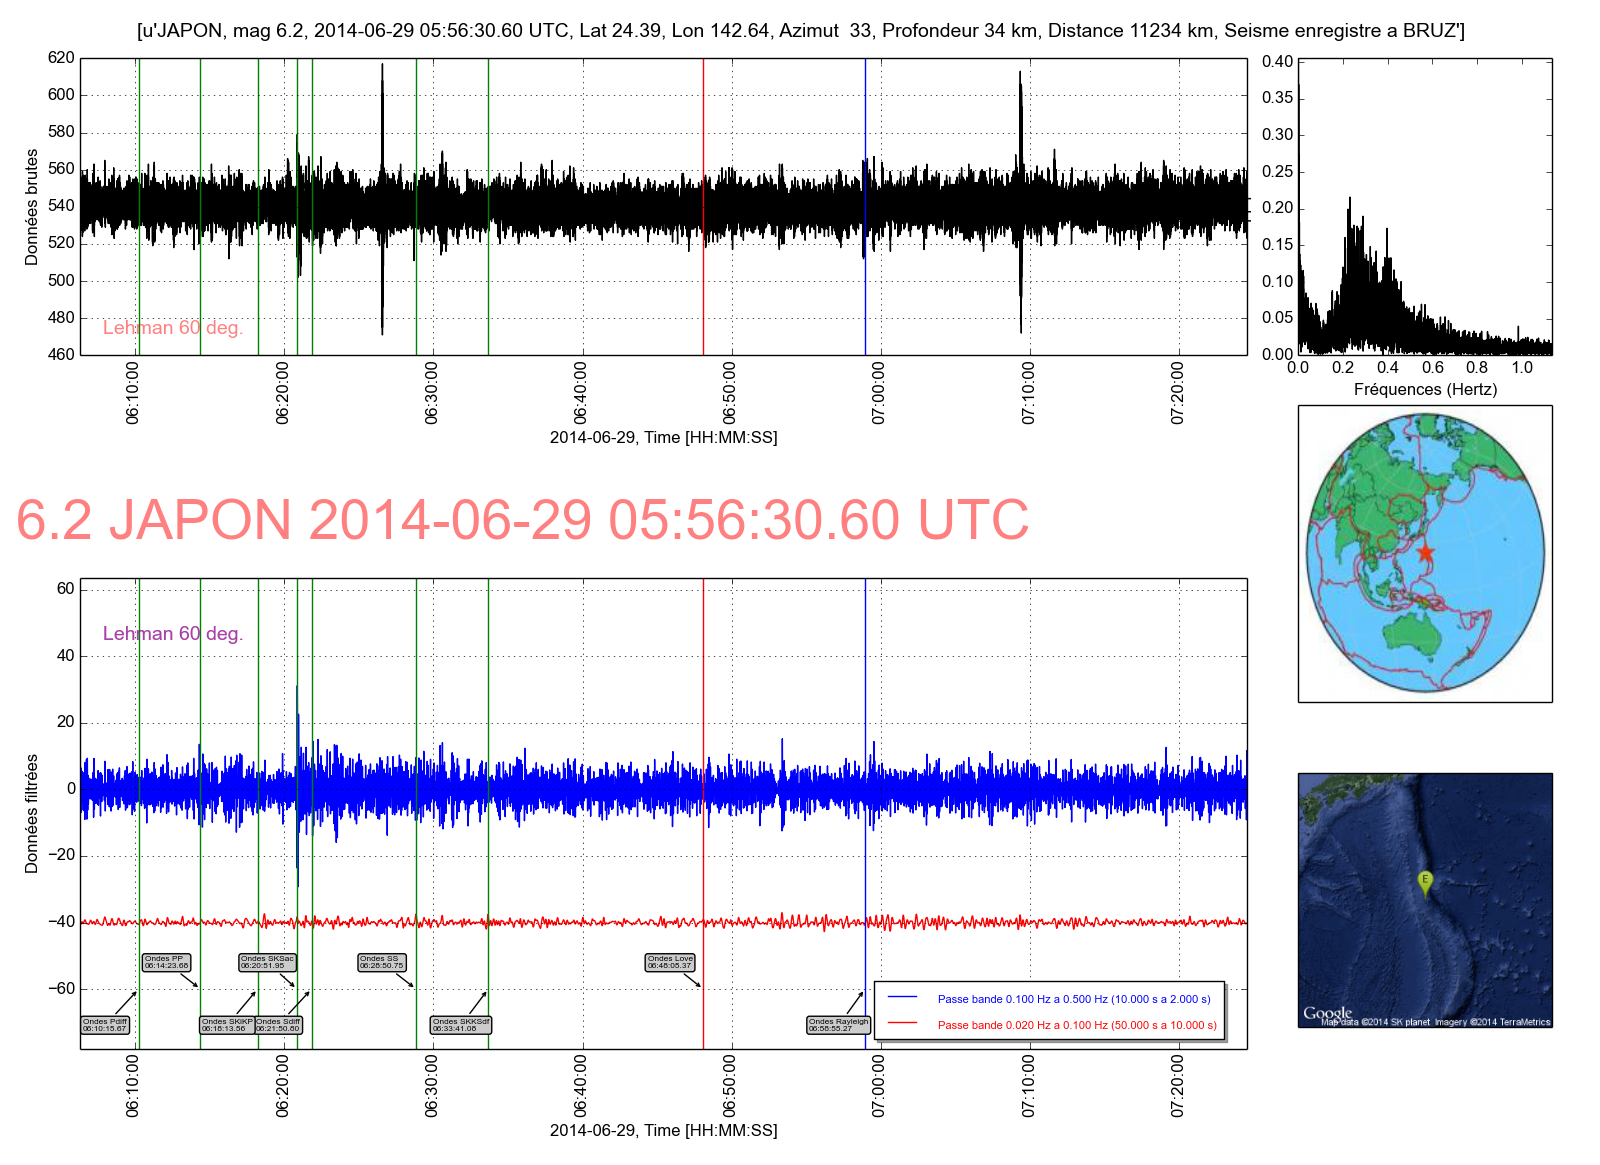Click legend entry Passe bande 0.020 Hz
This screenshot has height=1165, width=1600.
(x=1077, y=1025)
